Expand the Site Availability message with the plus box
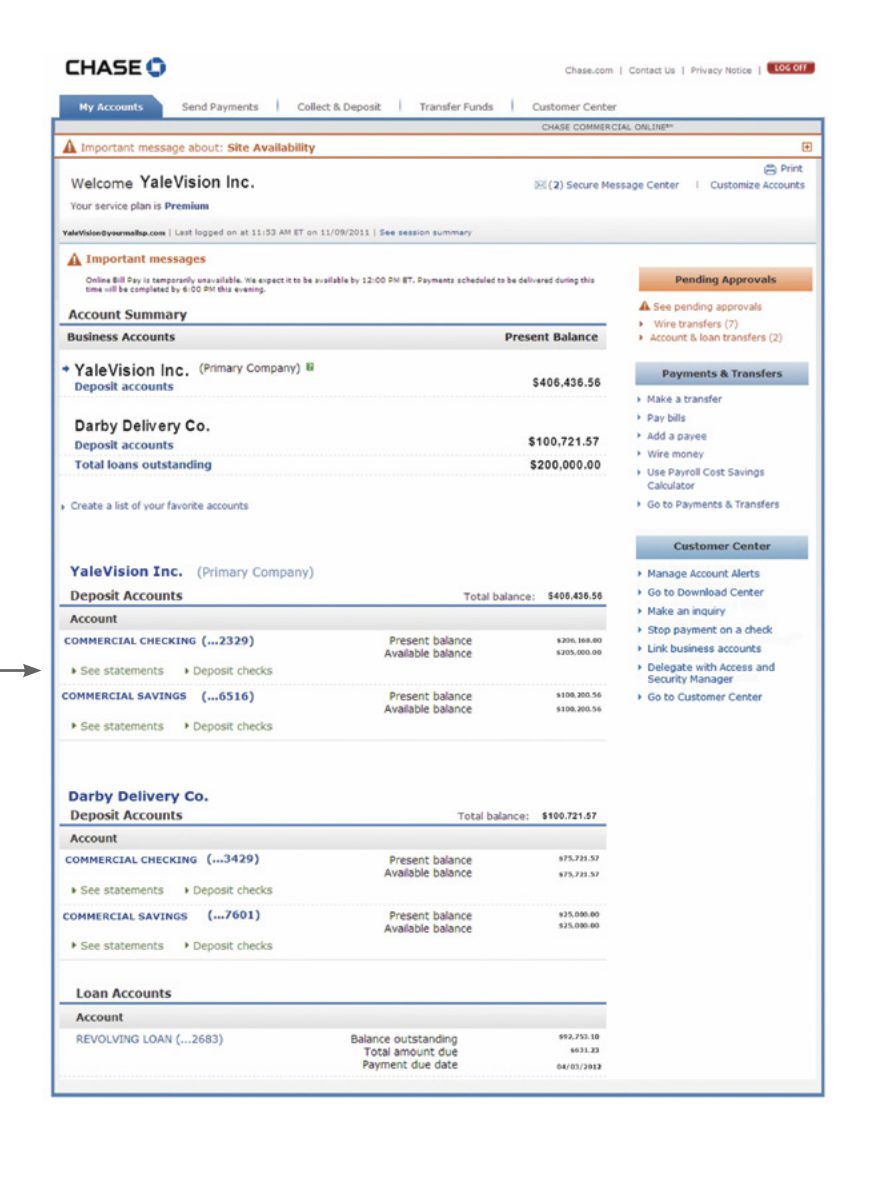Screen dimensions: 878x1192 click(805, 146)
